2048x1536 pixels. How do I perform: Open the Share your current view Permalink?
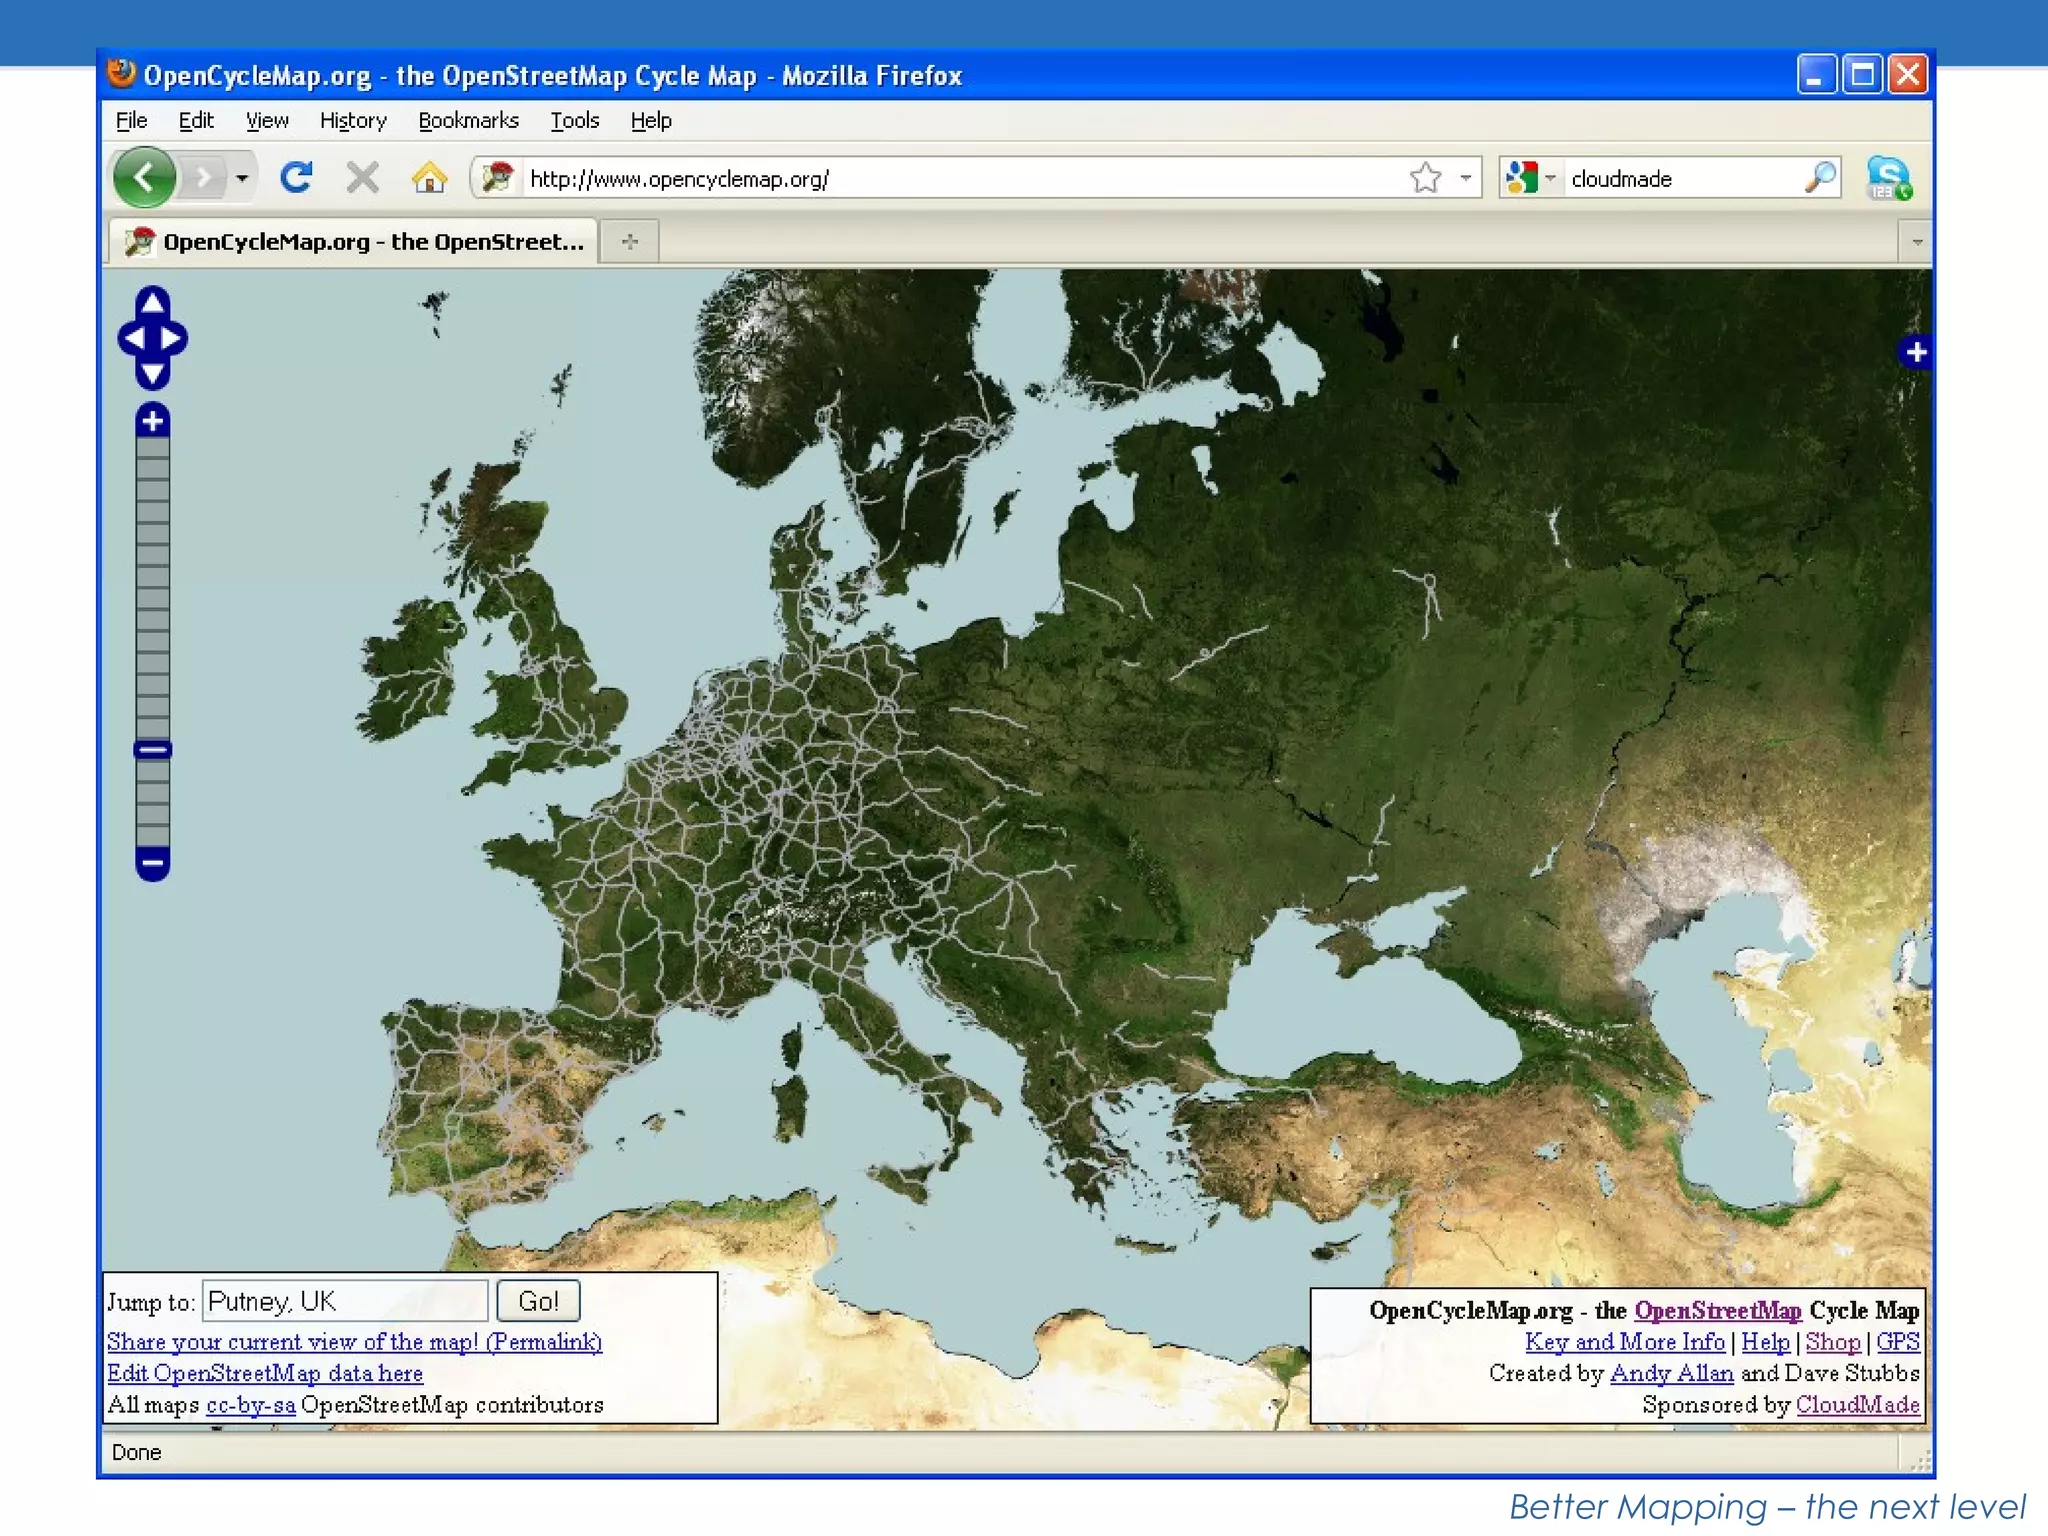tap(354, 1342)
